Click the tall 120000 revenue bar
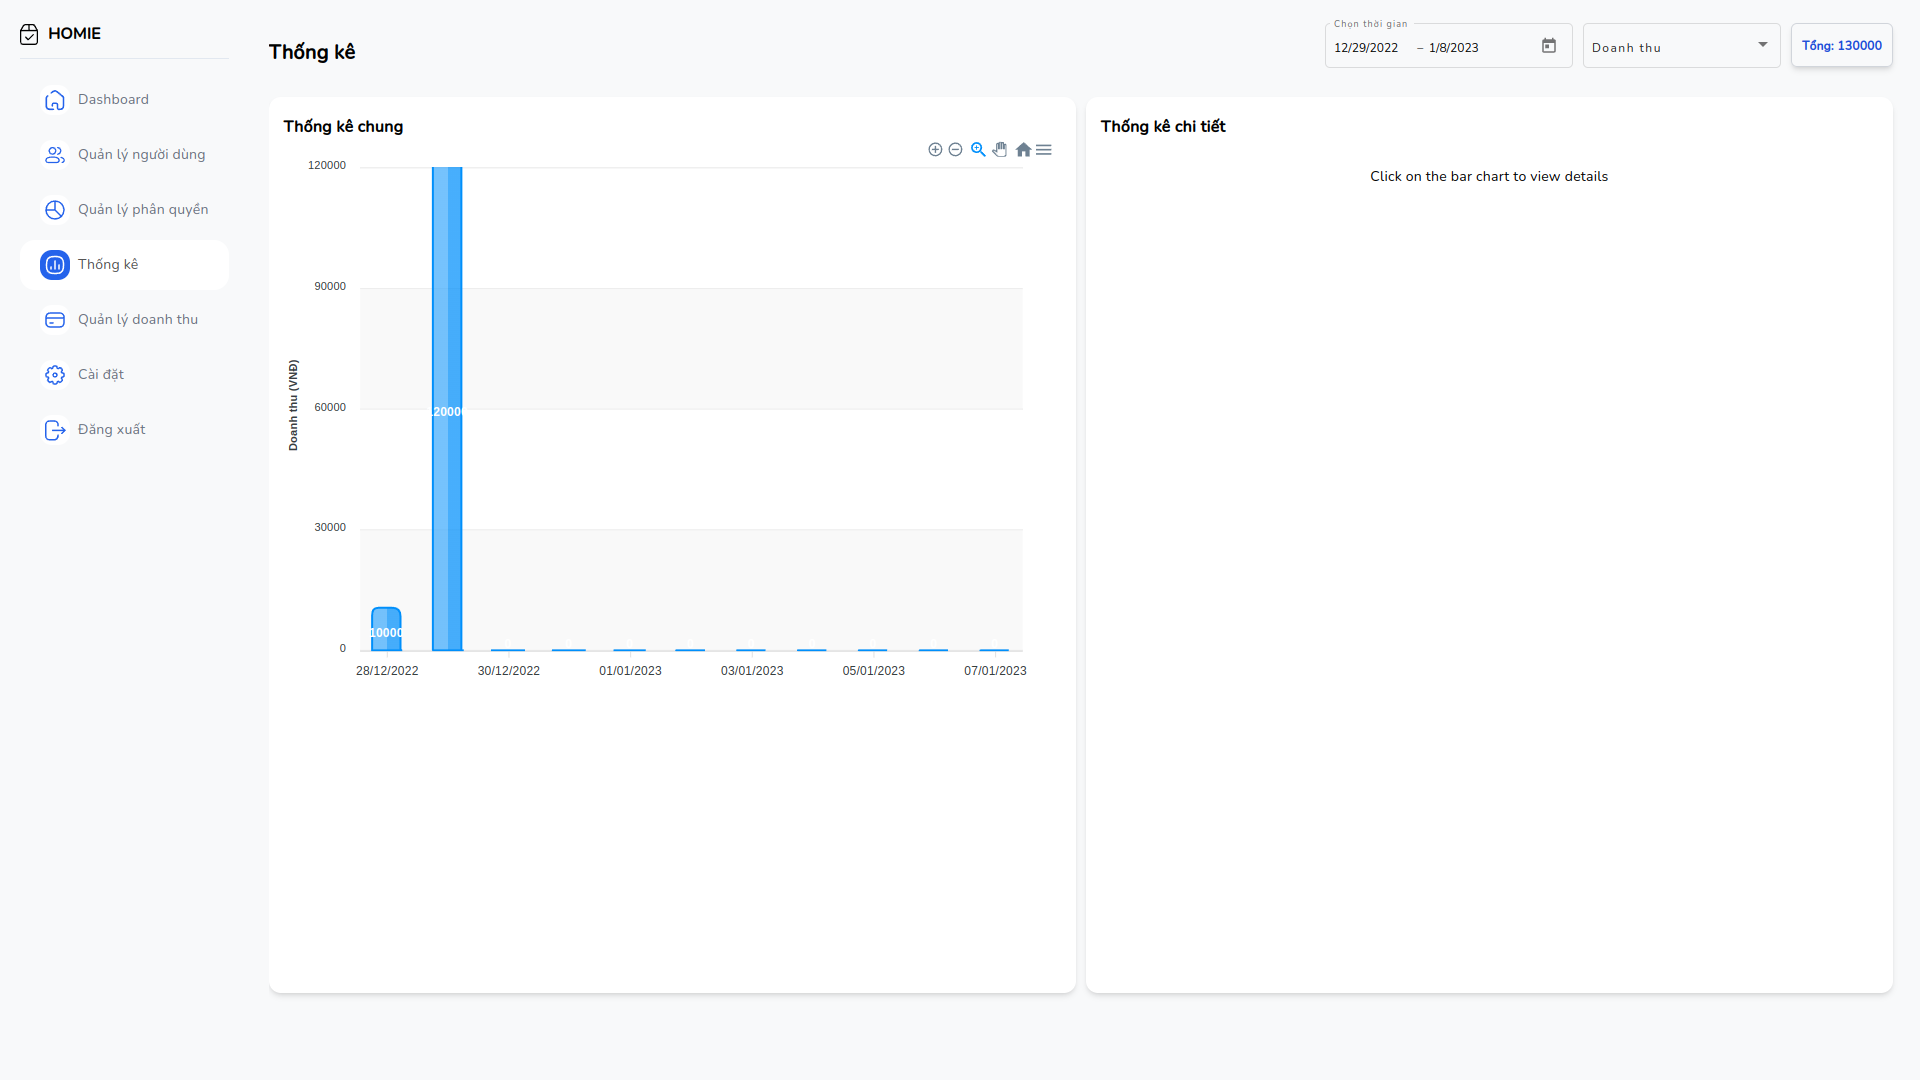The image size is (1920, 1080). (x=447, y=409)
